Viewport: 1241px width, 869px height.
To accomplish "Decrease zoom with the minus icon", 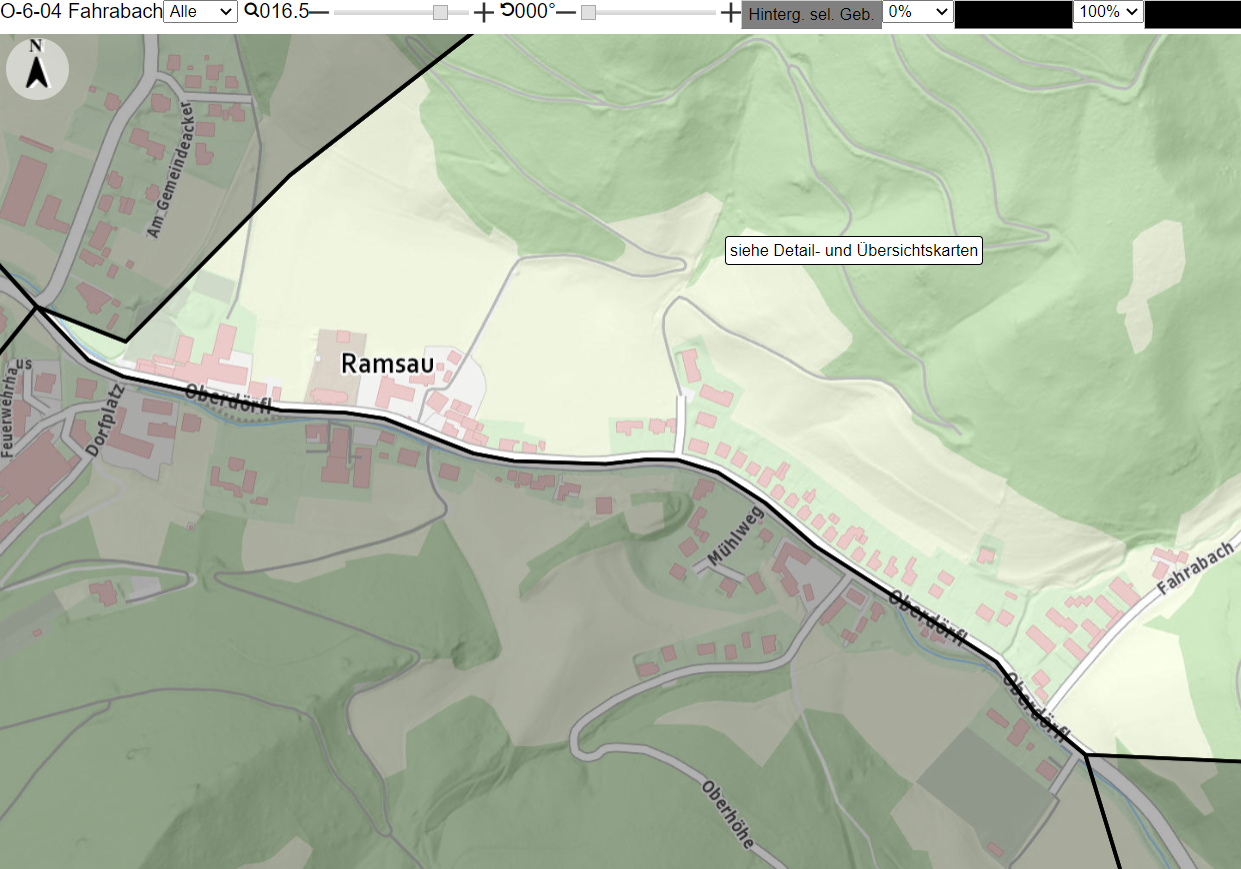I will 319,12.
